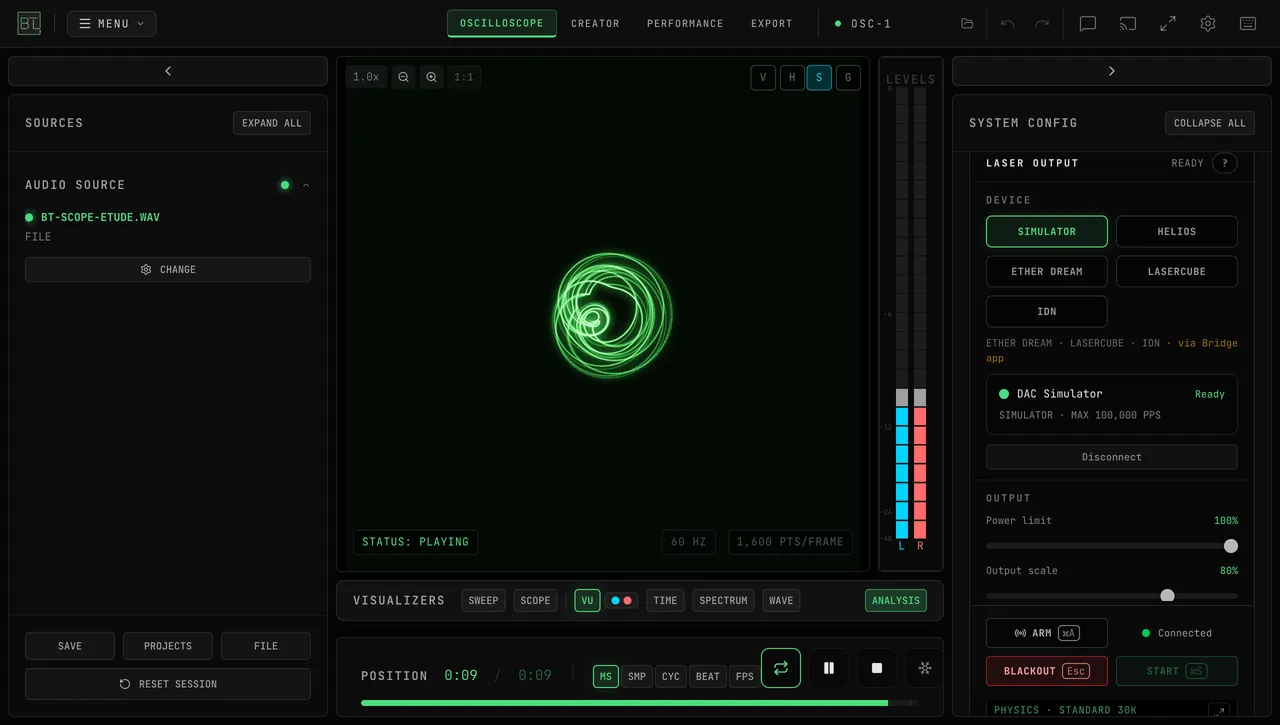Open the comment bubble icon
The width and height of the screenshot is (1280, 725).
coord(1088,24)
